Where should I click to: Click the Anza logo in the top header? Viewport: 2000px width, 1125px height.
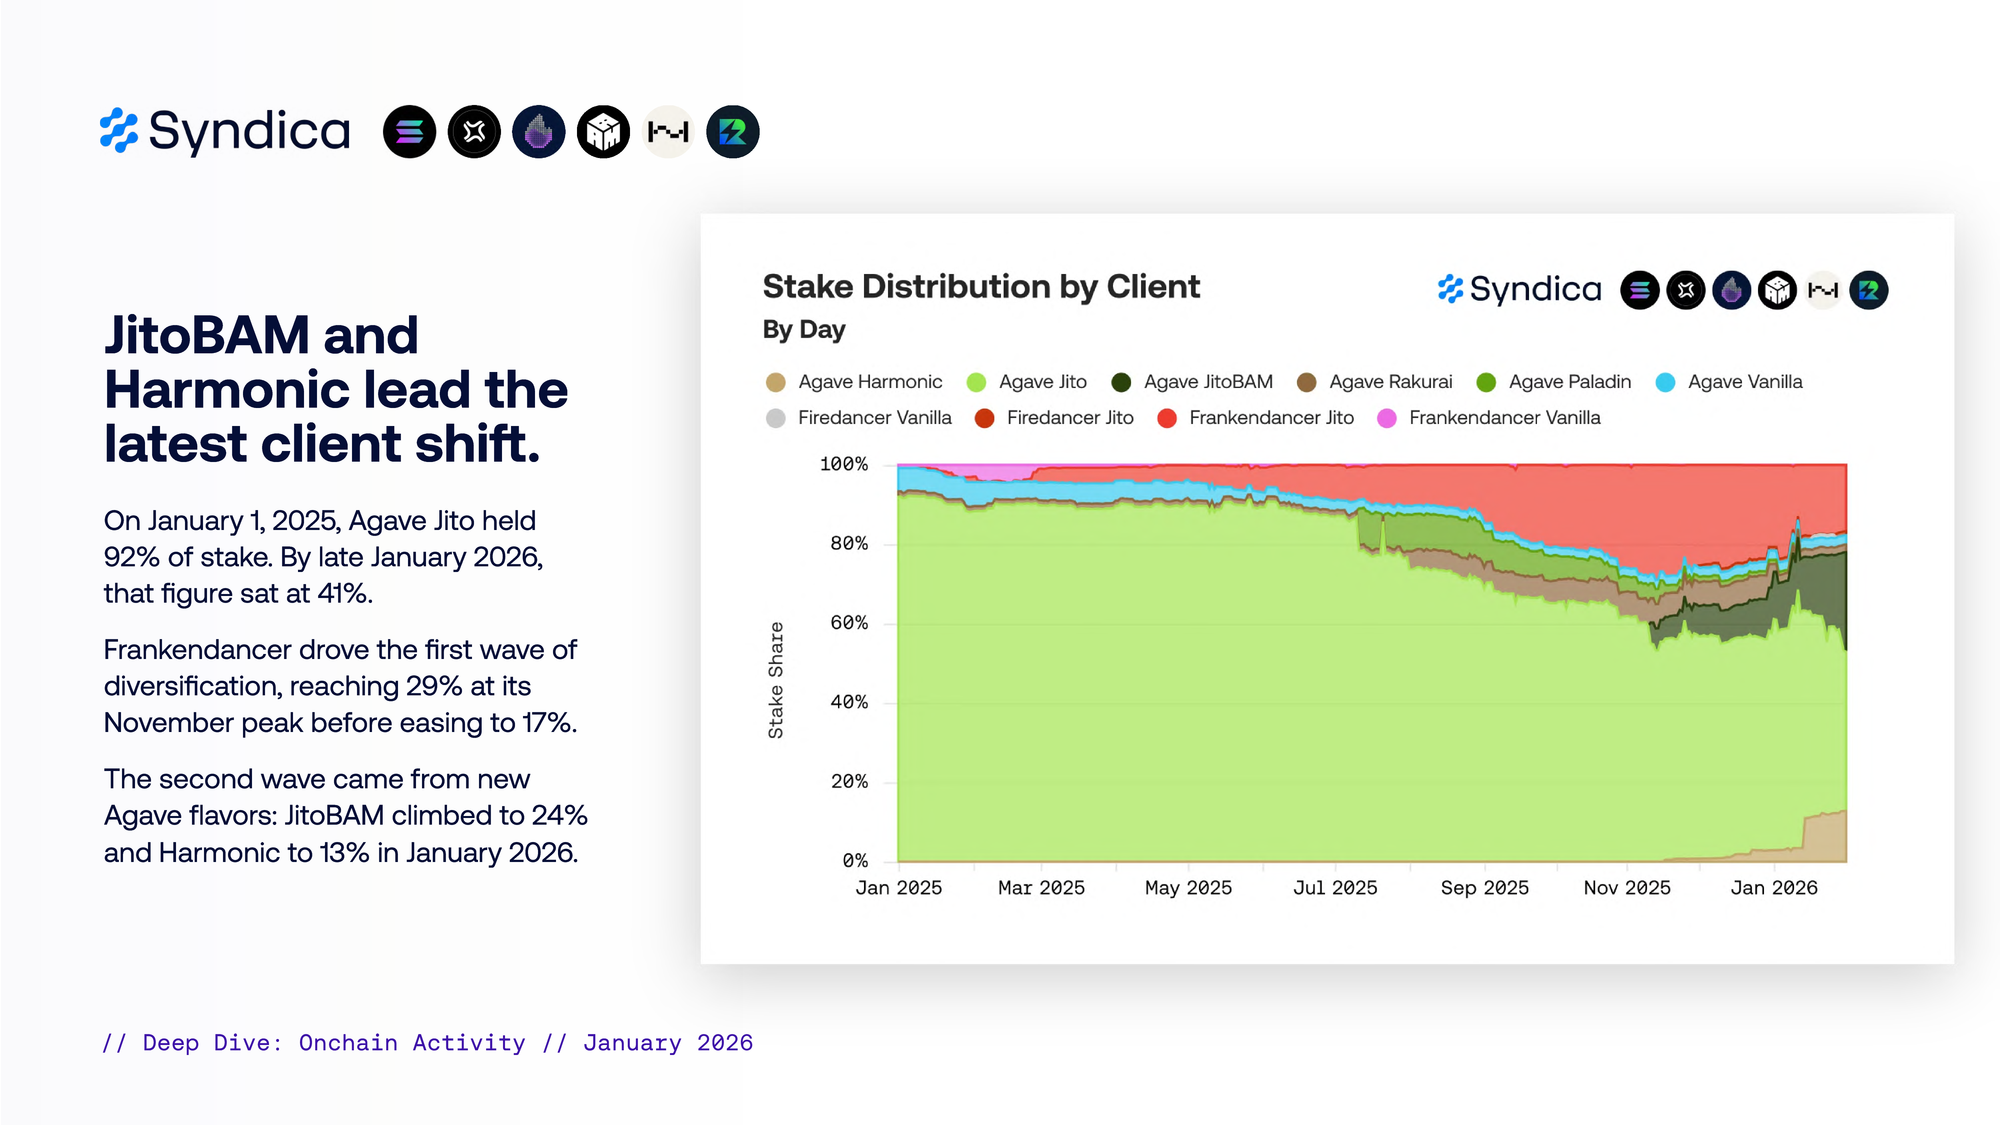474,132
